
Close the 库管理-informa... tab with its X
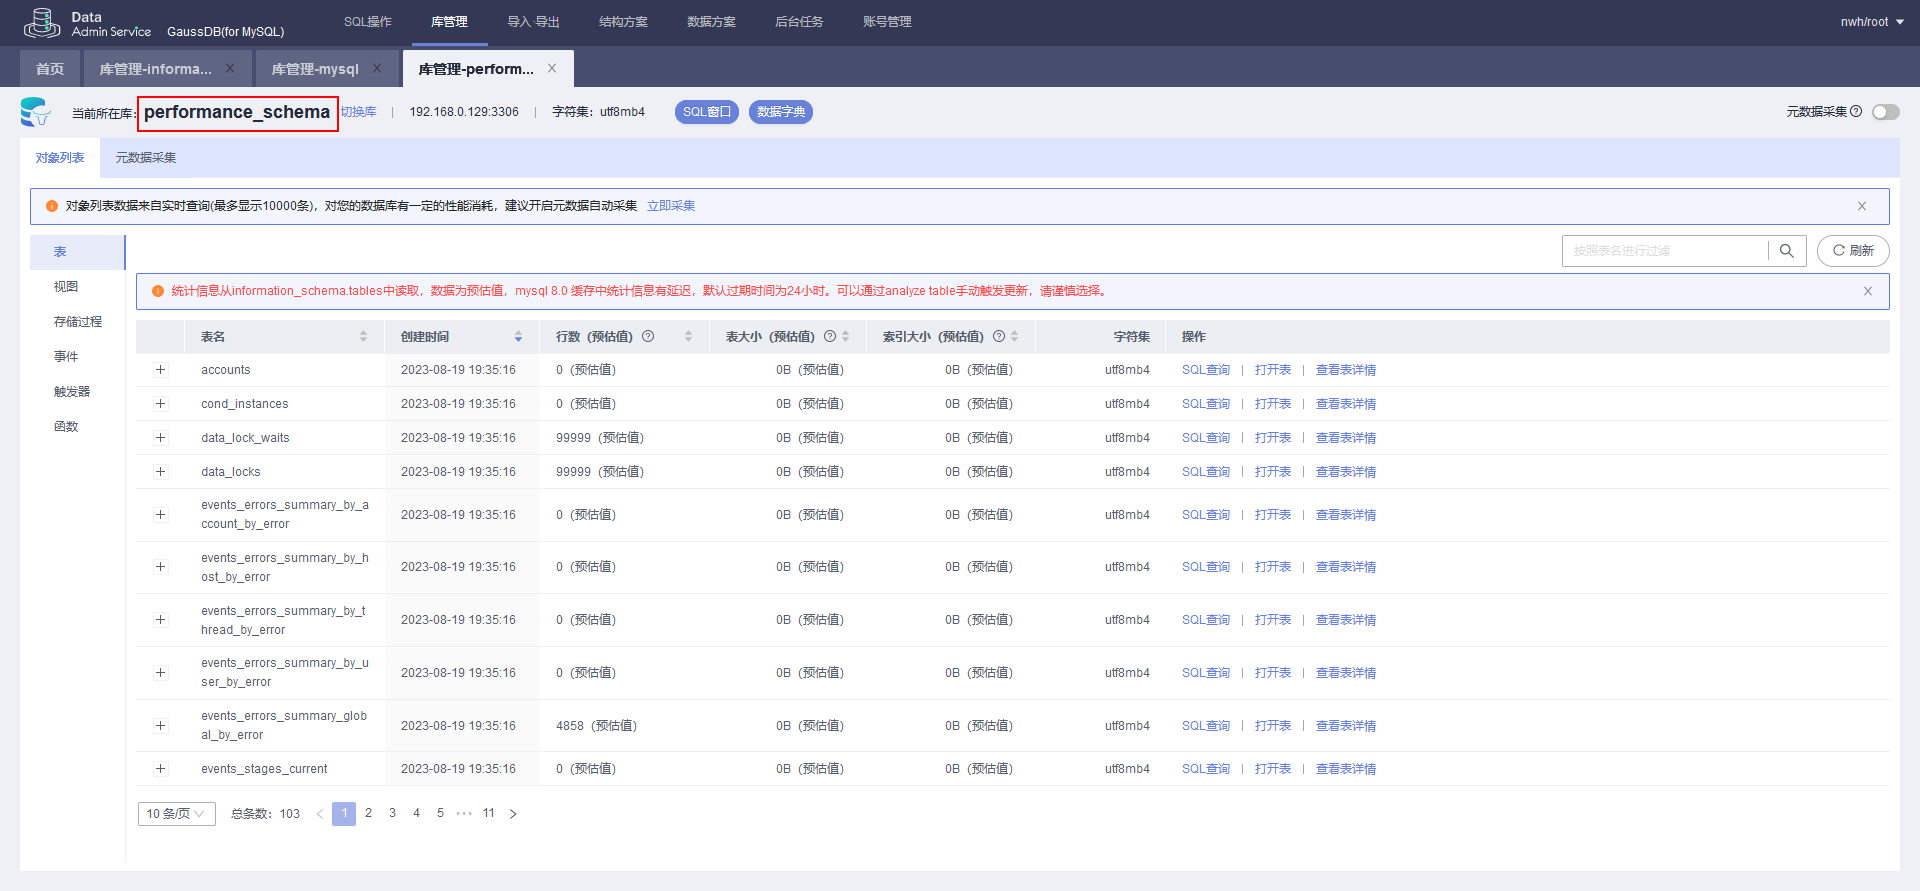(230, 68)
